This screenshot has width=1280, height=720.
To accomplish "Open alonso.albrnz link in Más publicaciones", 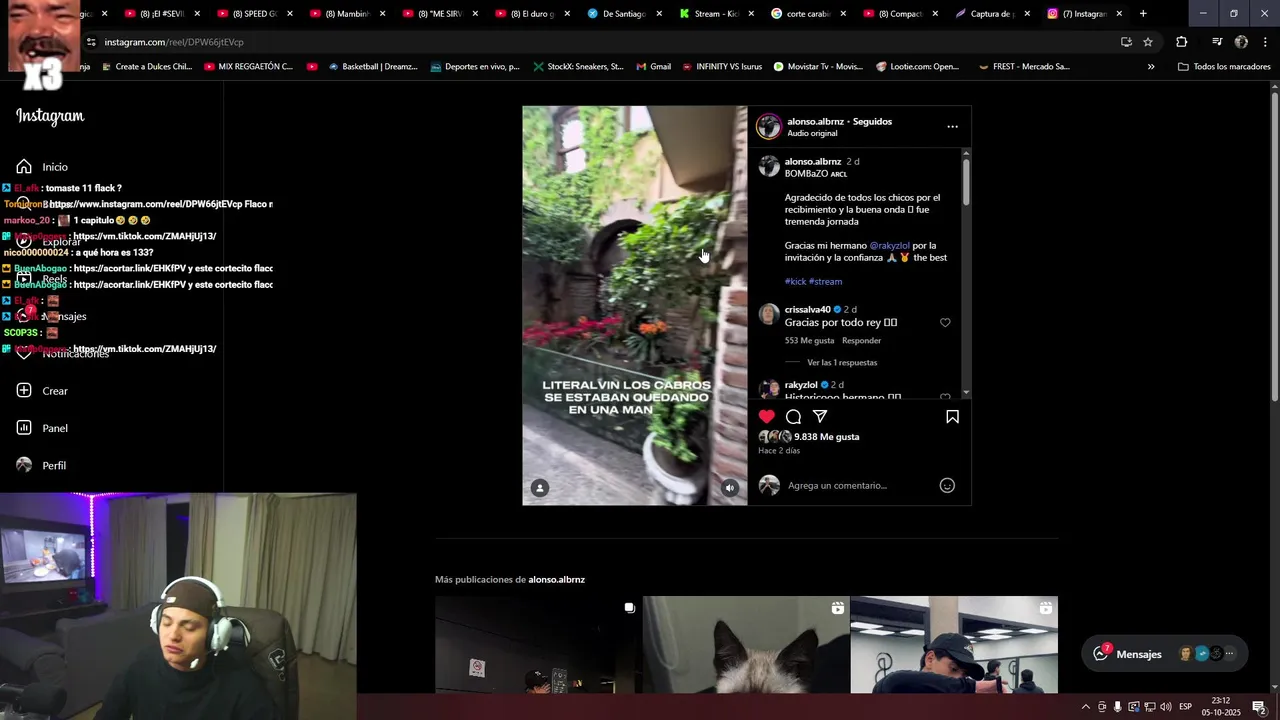I will click(556, 580).
